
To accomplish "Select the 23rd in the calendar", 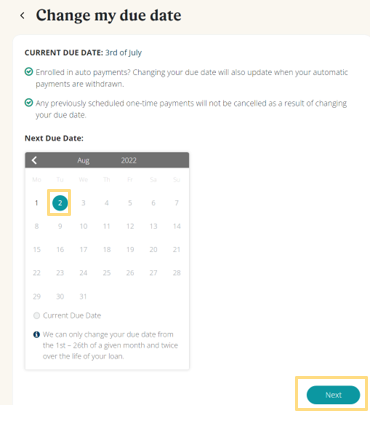I will tap(60, 273).
